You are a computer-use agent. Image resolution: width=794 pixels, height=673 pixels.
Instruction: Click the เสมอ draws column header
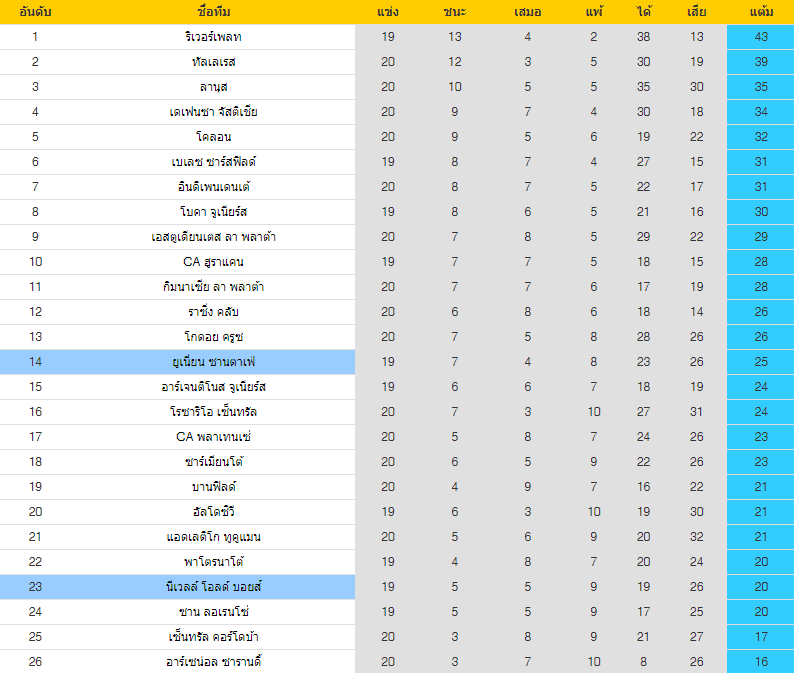point(527,12)
